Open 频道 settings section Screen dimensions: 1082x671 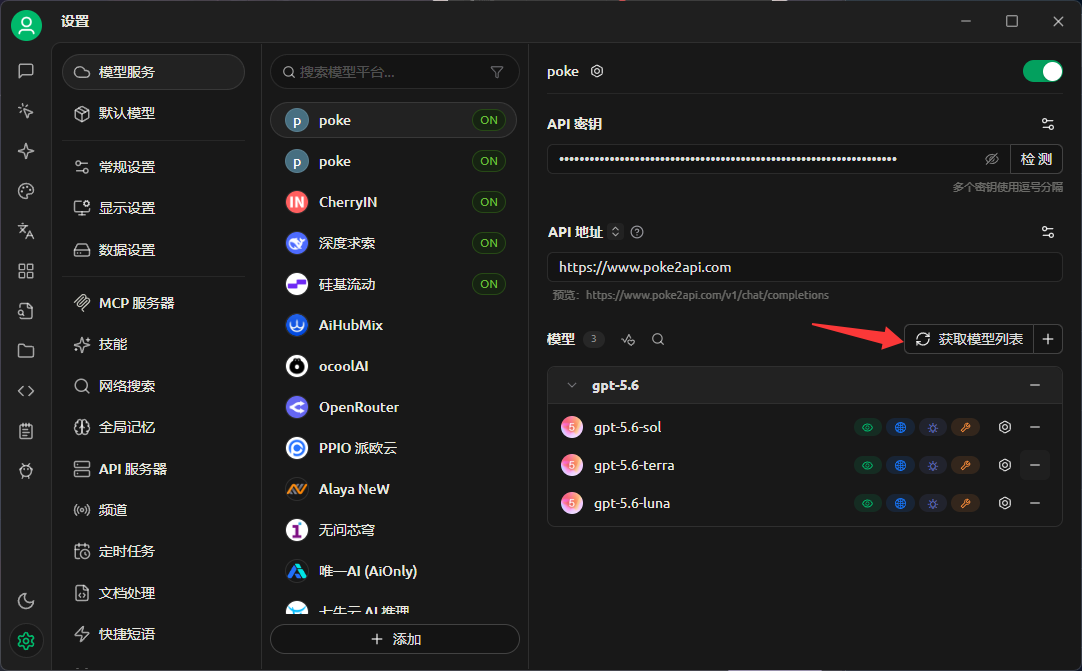click(153, 510)
